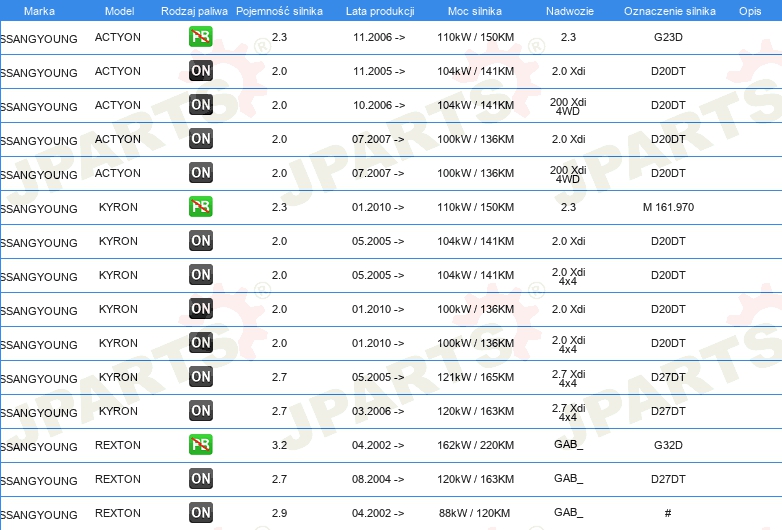This screenshot has height=530, width=782.
Task: Click the G23D engine designation cell
Action: tap(668, 37)
